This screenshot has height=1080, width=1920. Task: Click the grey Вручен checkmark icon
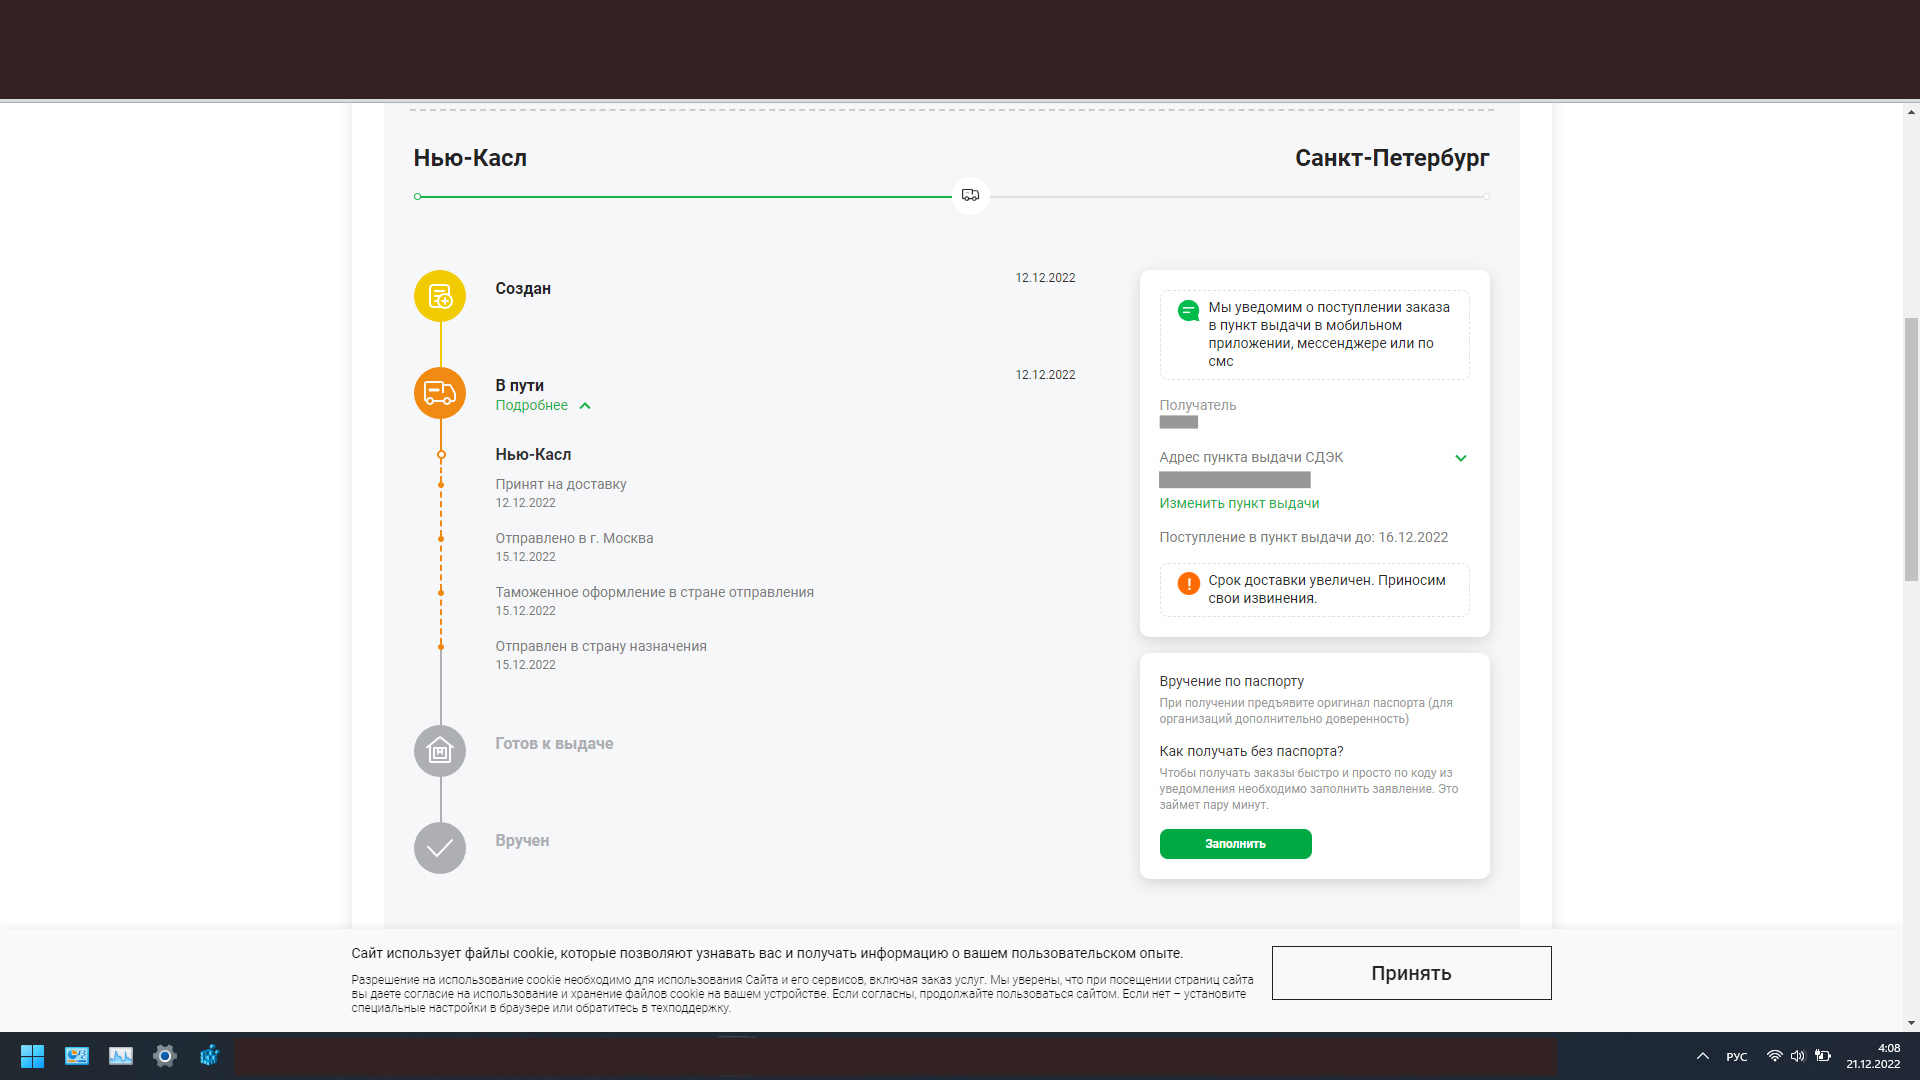point(440,848)
